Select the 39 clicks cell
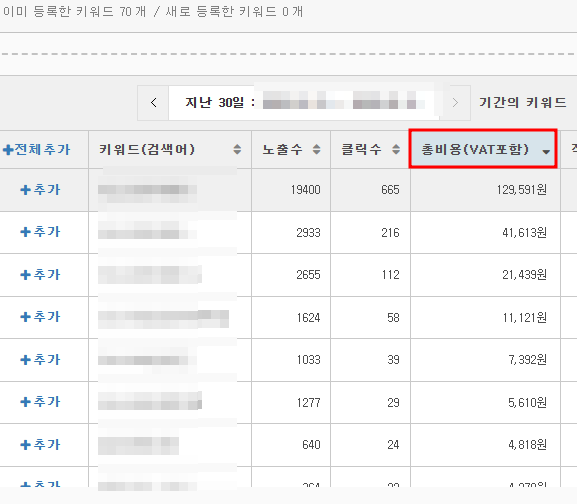 (370, 360)
